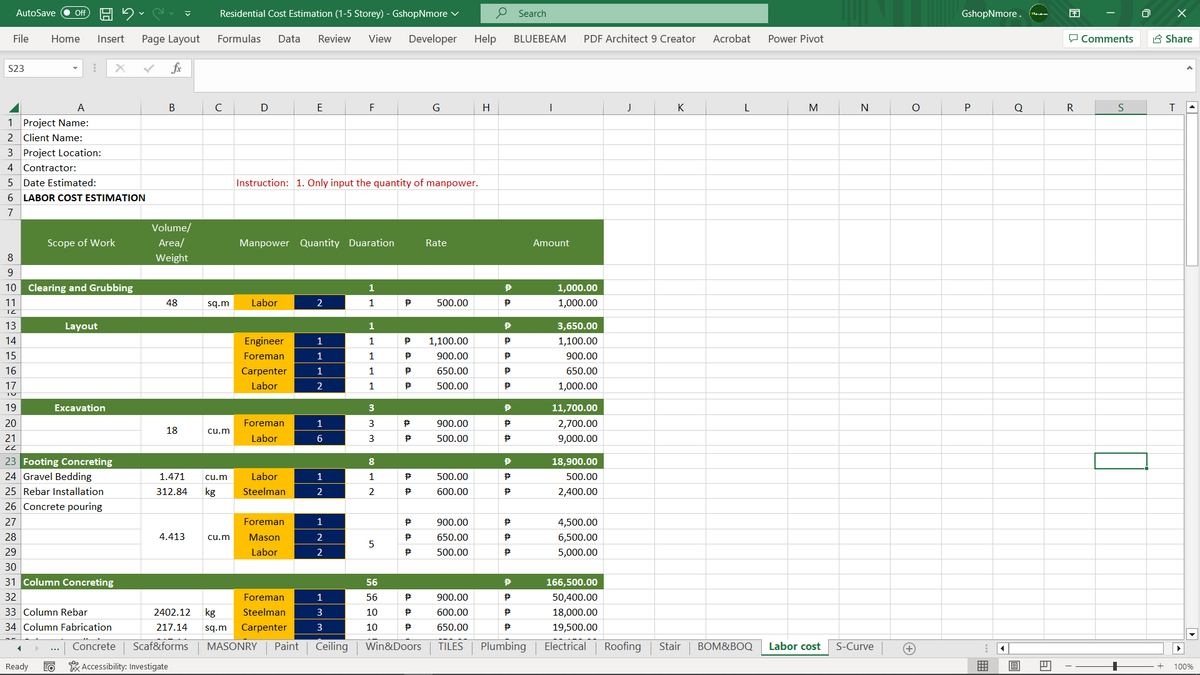
Task: Click the Comments button
Action: (x=1101, y=39)
